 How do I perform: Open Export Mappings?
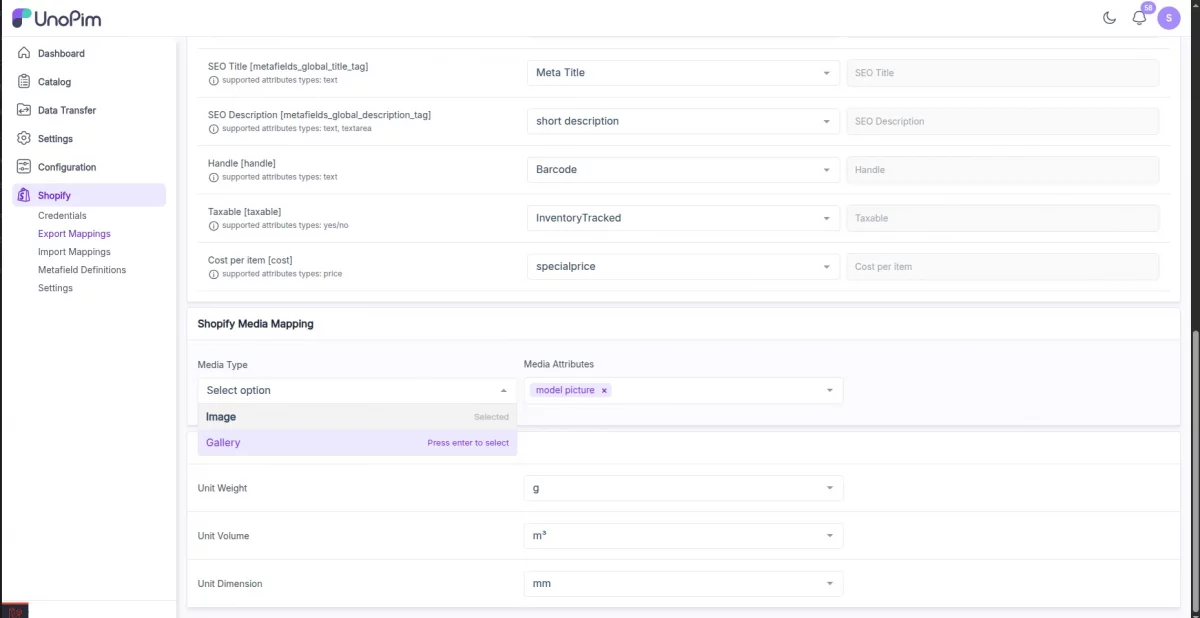pyautogui.click(x=74, y=233)
